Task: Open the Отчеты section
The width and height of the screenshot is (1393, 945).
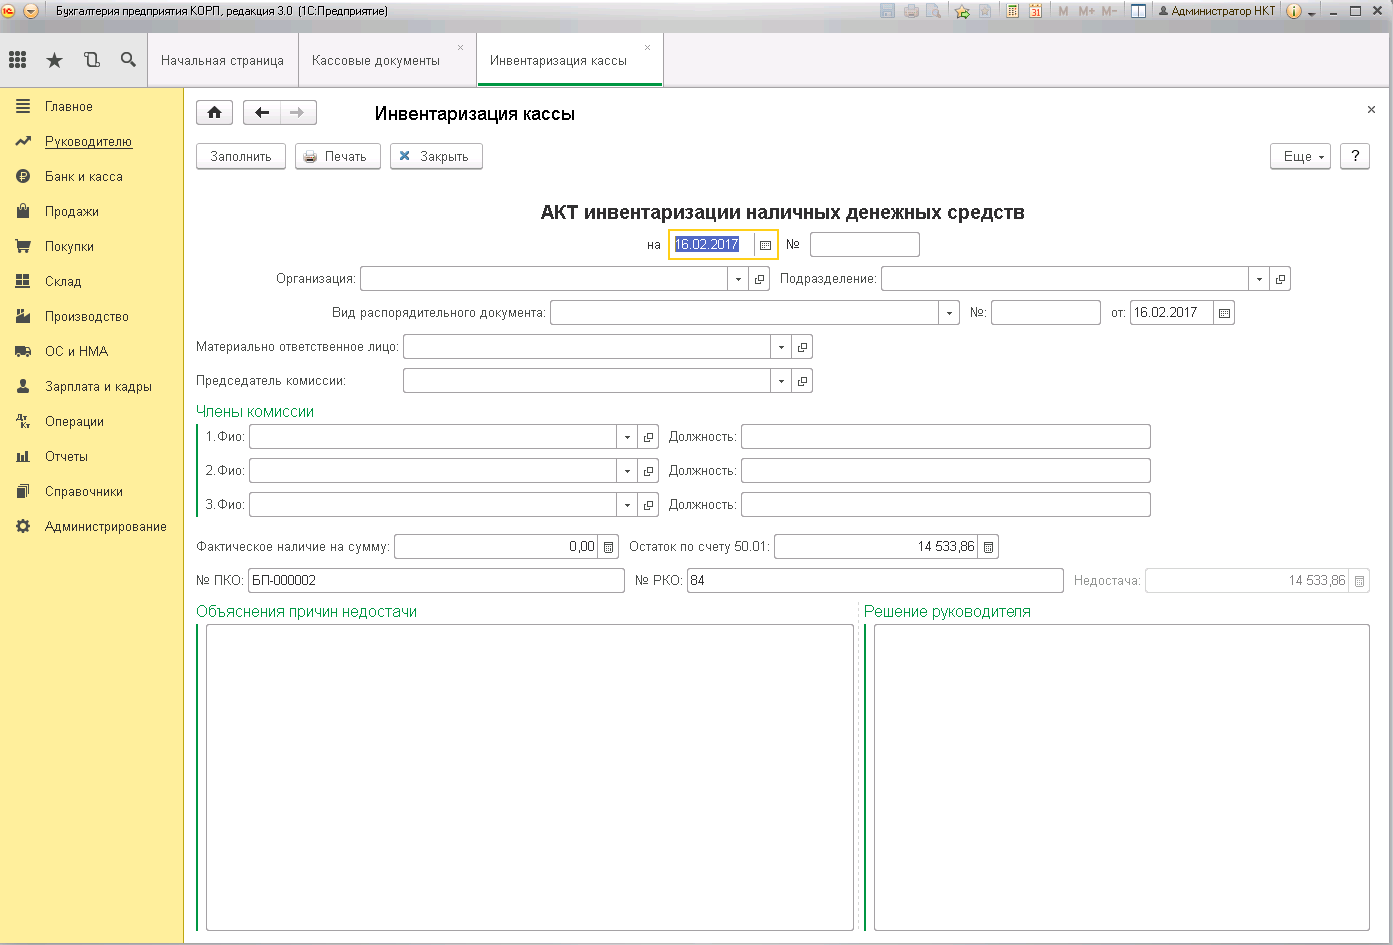Action: (x=66, y=456)
